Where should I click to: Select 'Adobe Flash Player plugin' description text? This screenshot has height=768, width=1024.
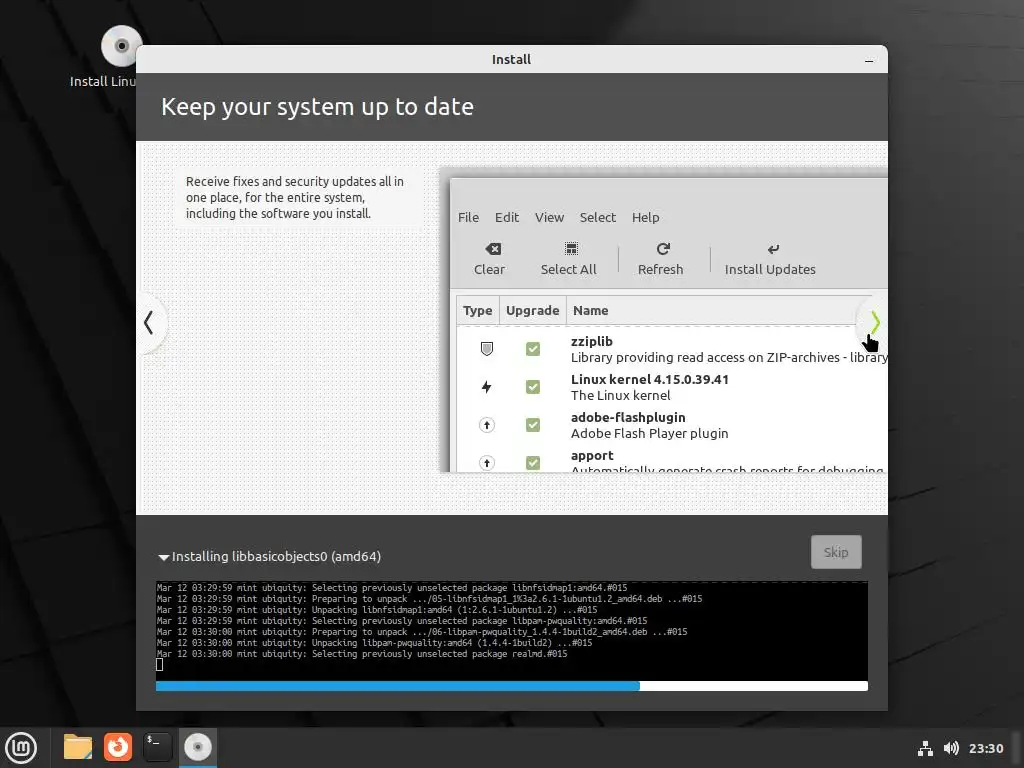coord(649,433)
